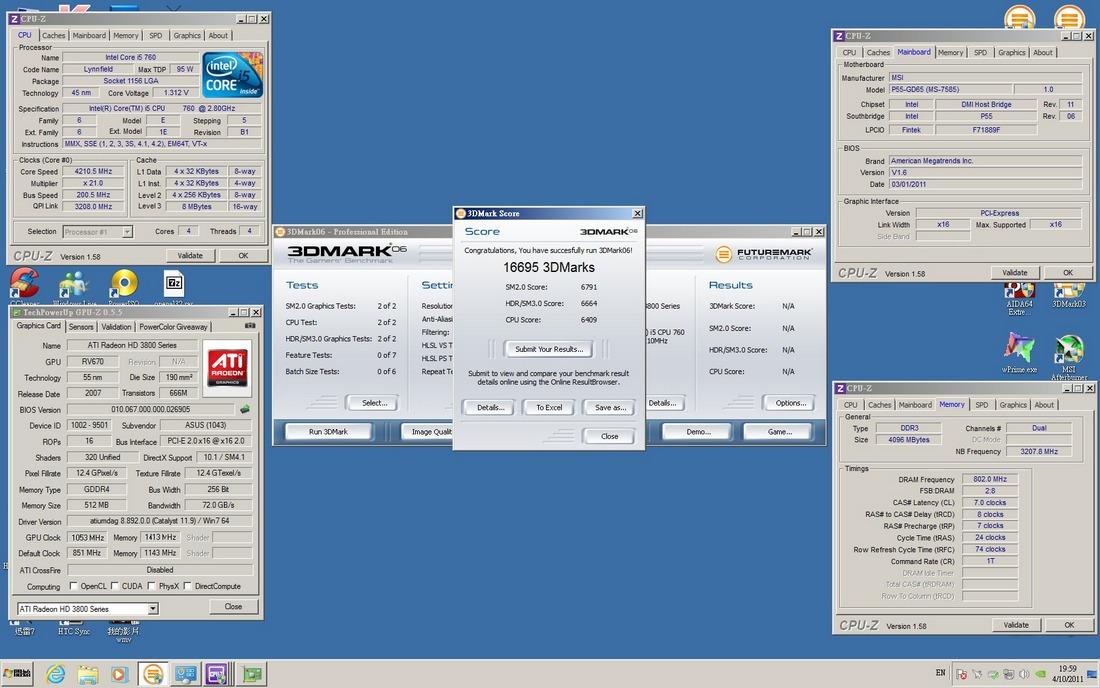The height and width of the screenshot is (688, 1100).
Task: Click the GPU-Z screenshot camera icon
Action: [x=250, y=326]
